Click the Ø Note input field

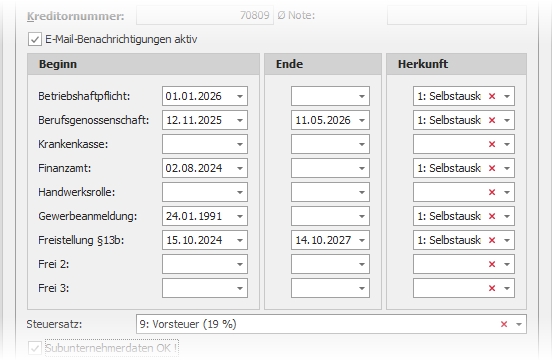coord(457,15)
